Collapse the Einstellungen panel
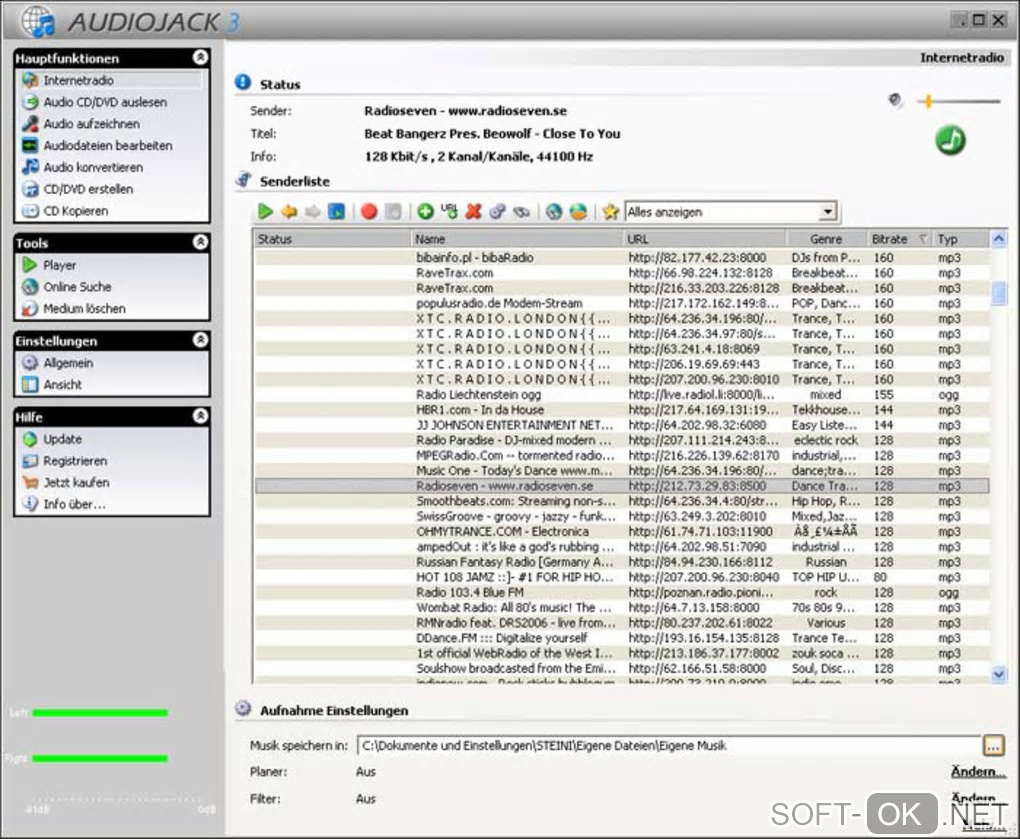 coord(200,340)
